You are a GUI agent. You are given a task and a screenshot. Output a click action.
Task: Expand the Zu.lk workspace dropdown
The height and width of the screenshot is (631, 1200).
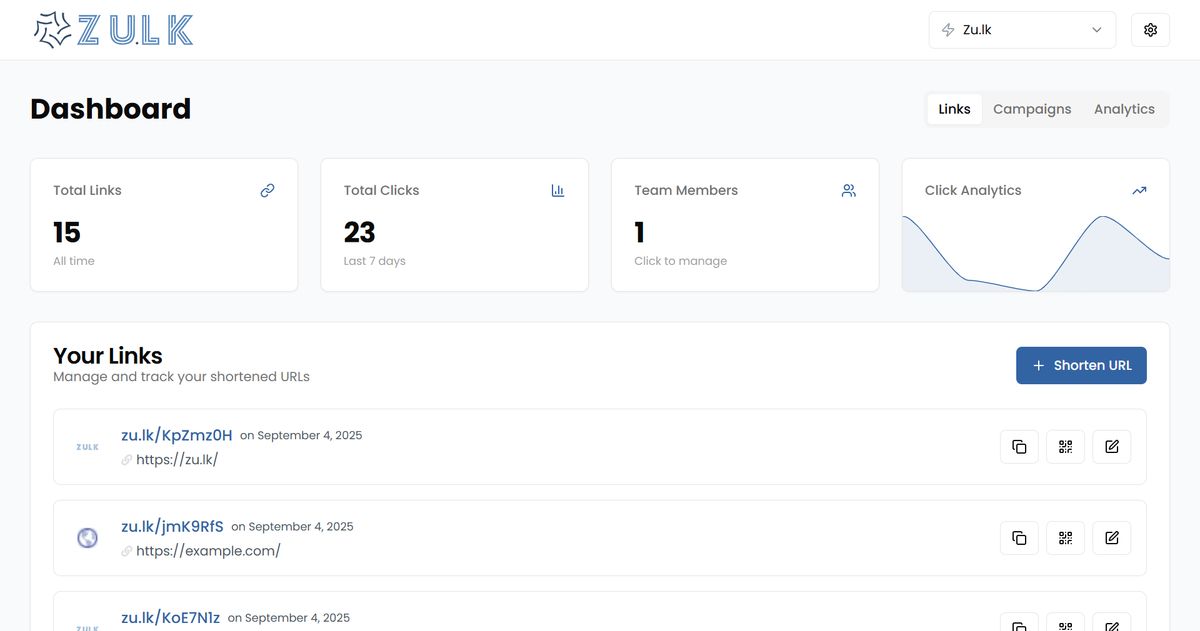tap(1021, 30)
